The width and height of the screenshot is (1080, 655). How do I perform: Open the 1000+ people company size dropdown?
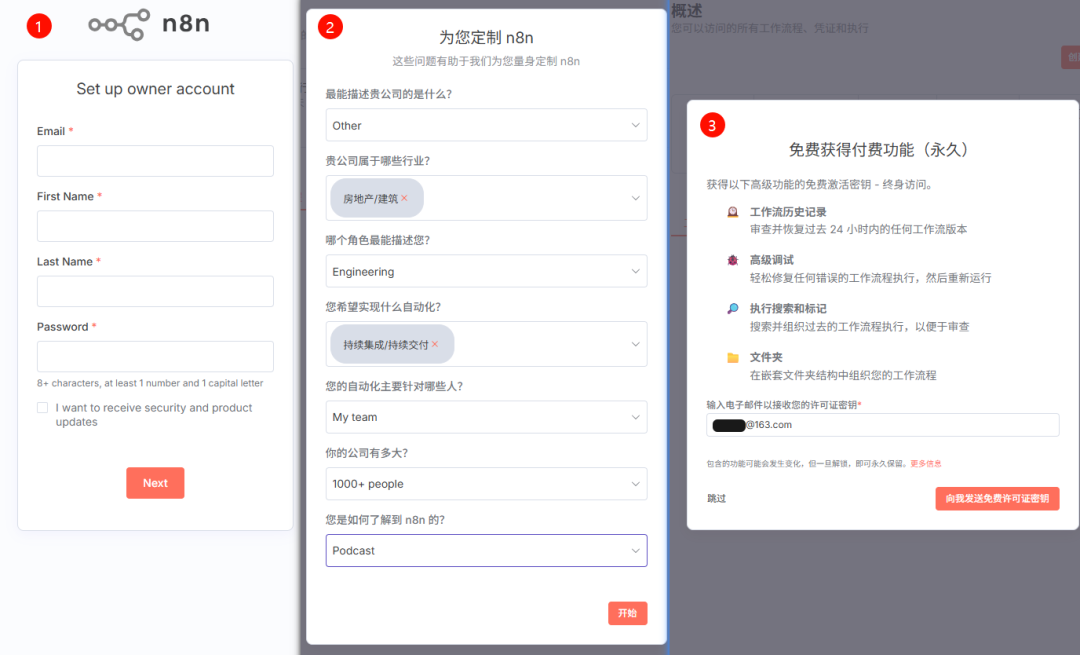pyautogui.click(x=486, y=484)
